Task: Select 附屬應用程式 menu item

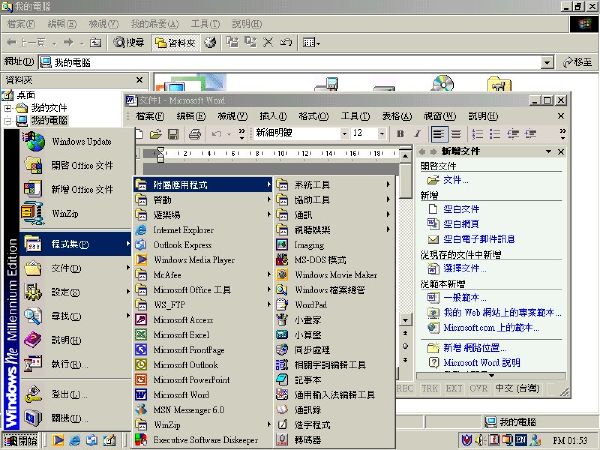Action: (x=203, y=185)
